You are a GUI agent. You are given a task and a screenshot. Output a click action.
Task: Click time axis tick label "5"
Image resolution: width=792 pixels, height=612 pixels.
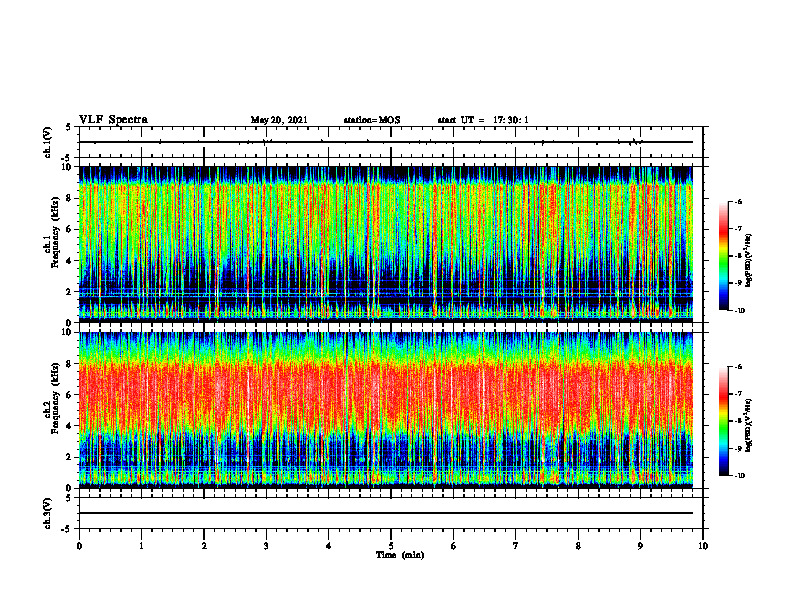[x=391, y=546]
